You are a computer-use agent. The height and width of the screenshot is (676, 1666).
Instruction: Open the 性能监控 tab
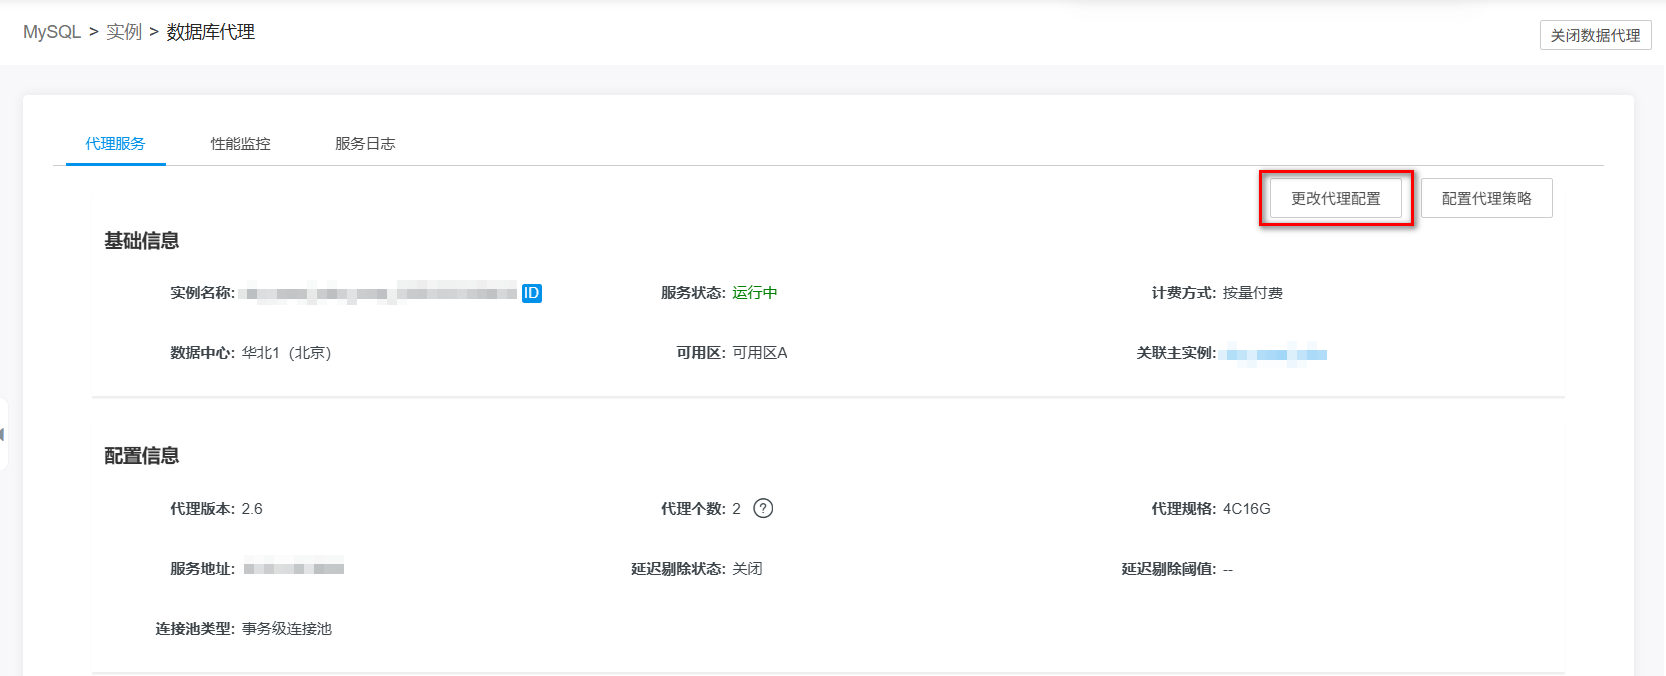click(x=240, y=144)
